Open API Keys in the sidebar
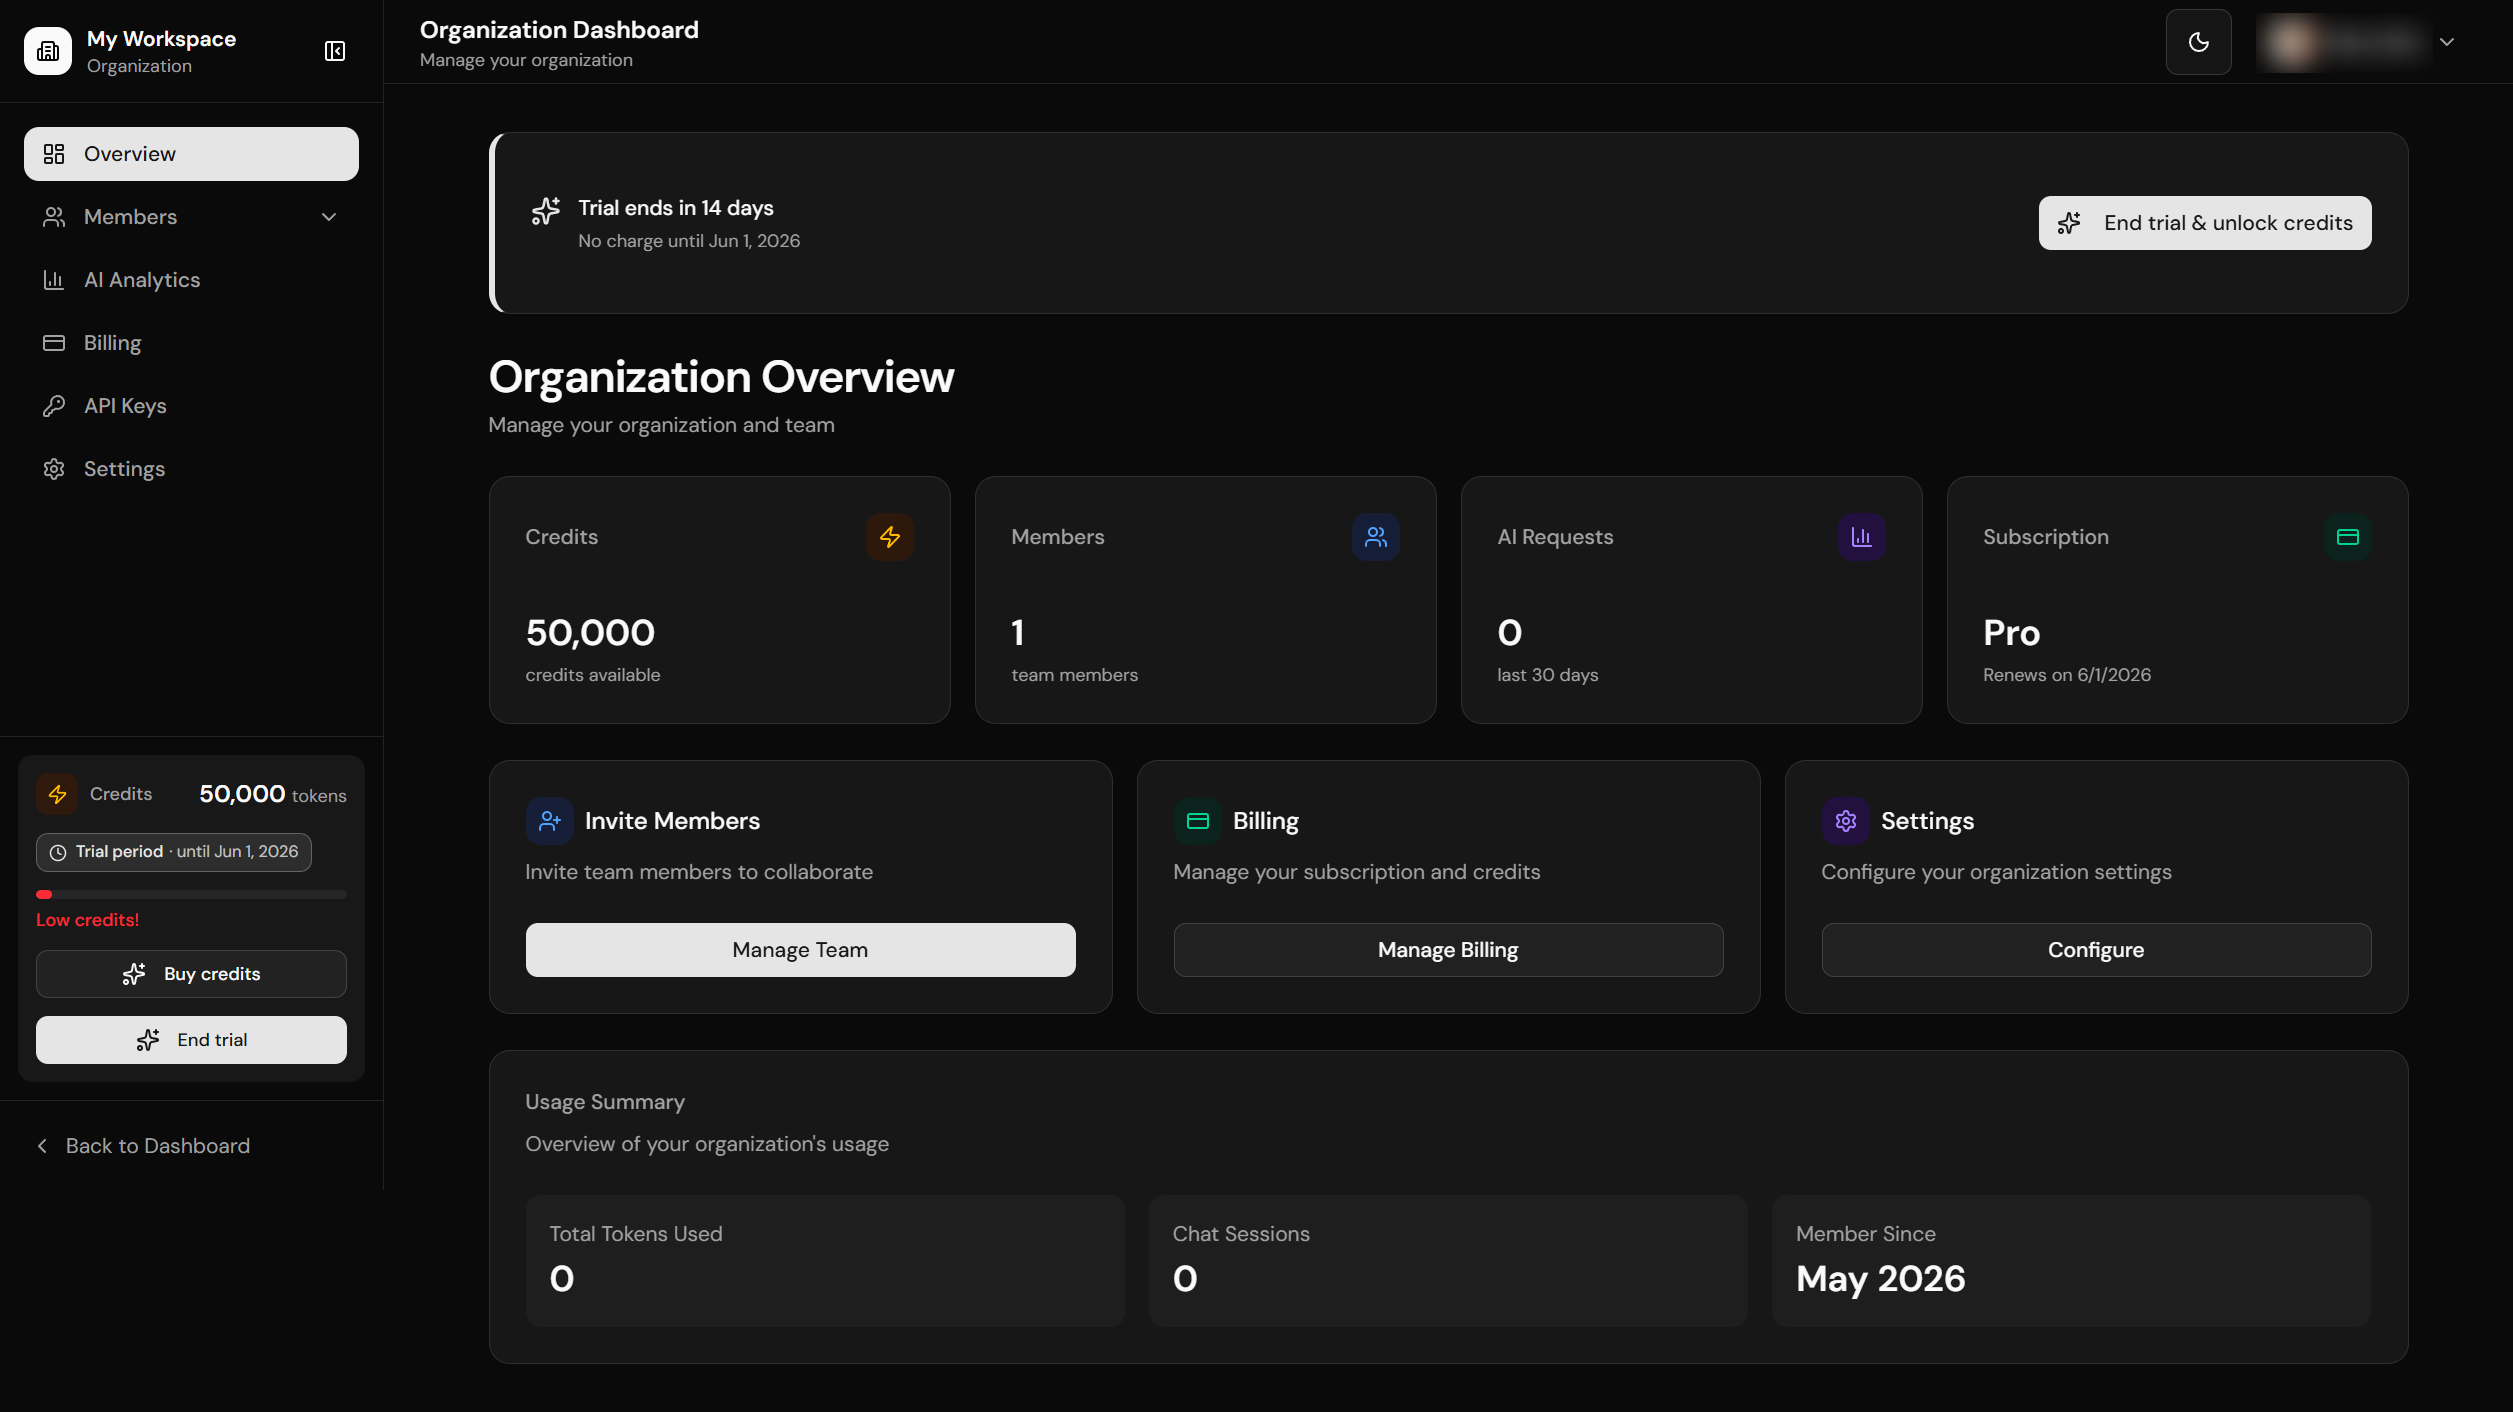The image size is (2513, 1412). tap(191, 406)
